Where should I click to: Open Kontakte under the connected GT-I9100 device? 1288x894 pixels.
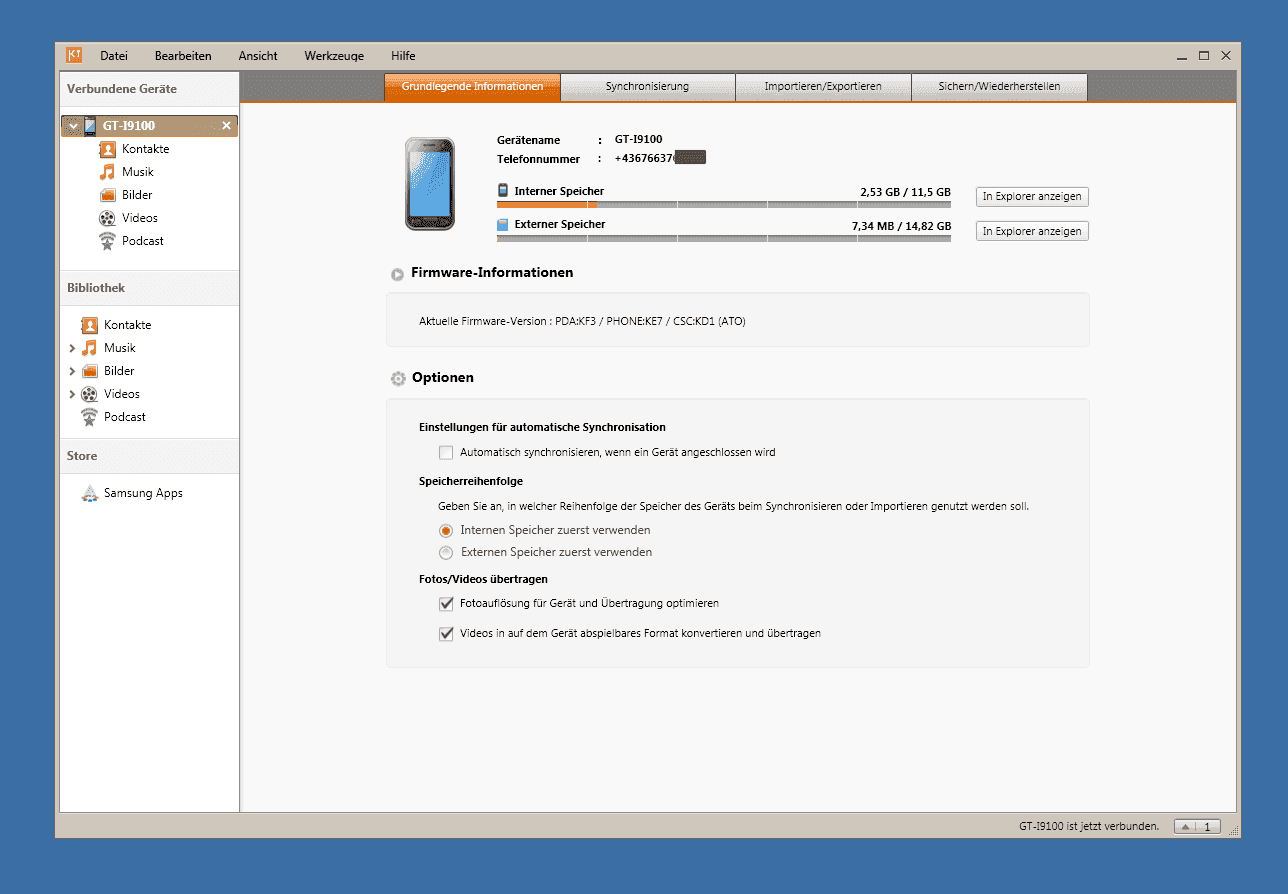click(x=135, y=149)
